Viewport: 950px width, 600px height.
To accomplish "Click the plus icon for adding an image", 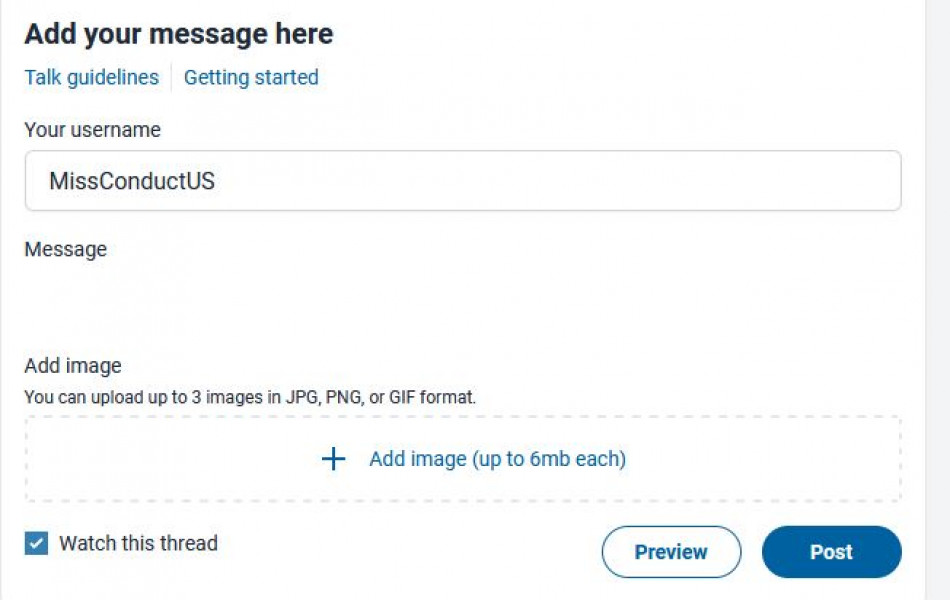I will [333, 459].
